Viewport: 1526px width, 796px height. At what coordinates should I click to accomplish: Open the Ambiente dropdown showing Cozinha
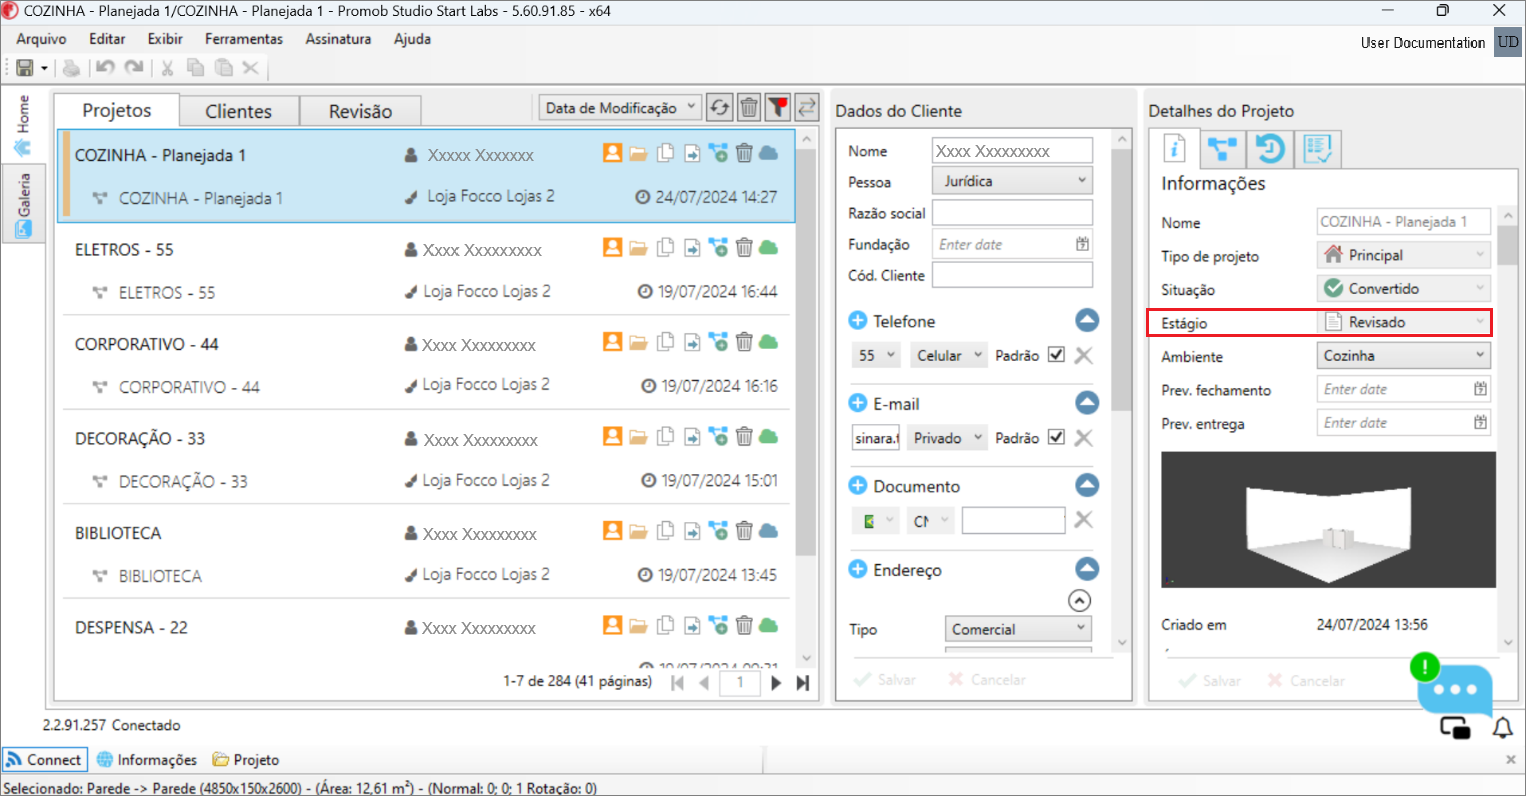click(x=1404, y=355)
